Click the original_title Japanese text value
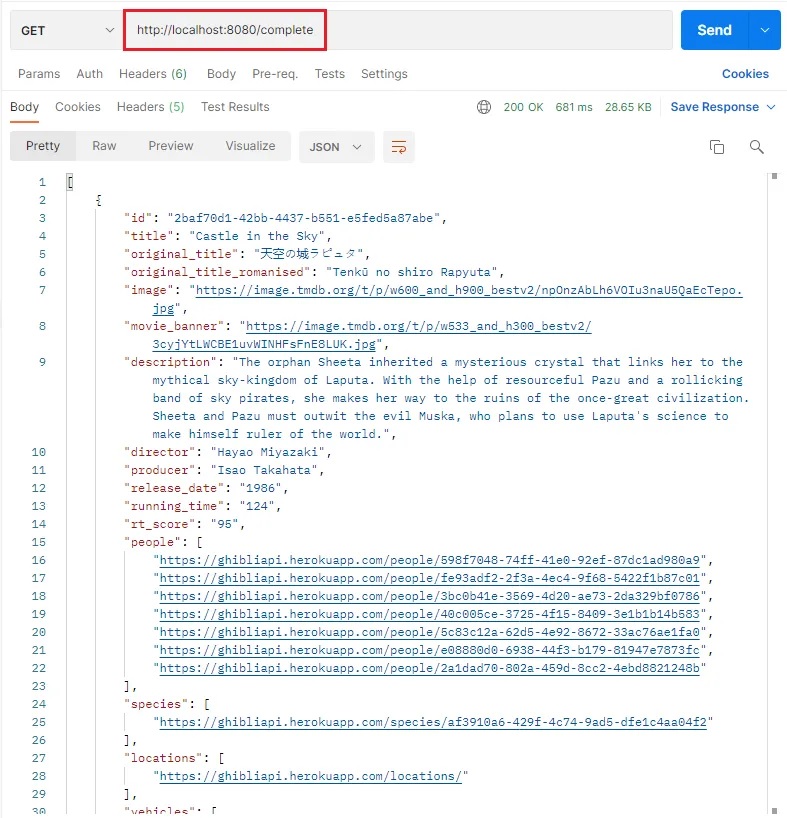 tap(308, 254)
